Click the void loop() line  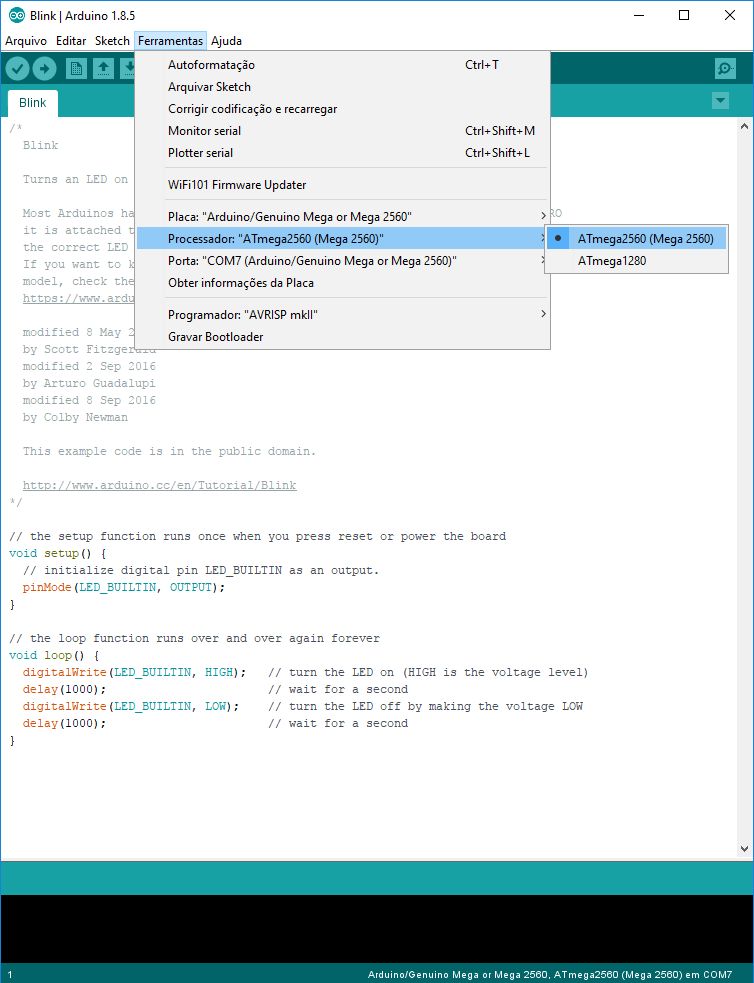click(x=54, y=655)
